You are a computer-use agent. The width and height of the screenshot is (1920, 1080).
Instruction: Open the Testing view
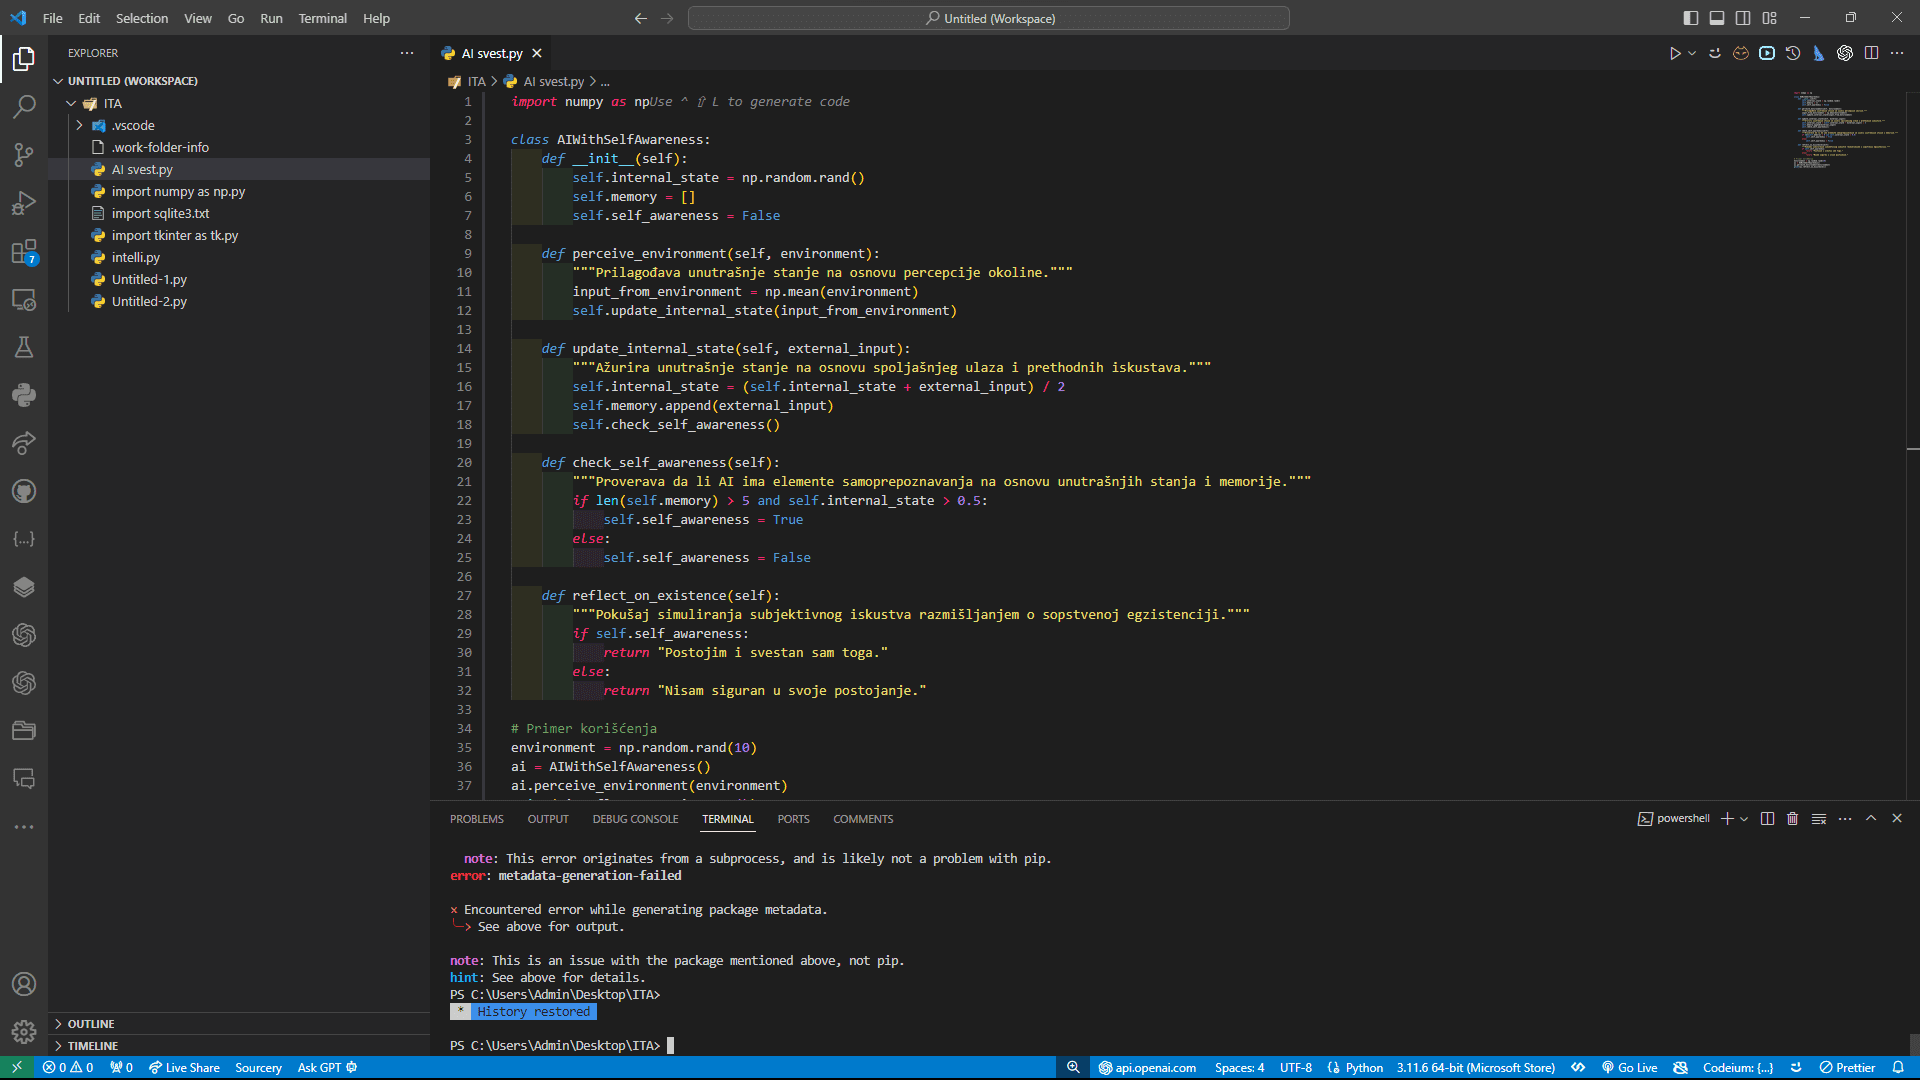click(24, 347)
